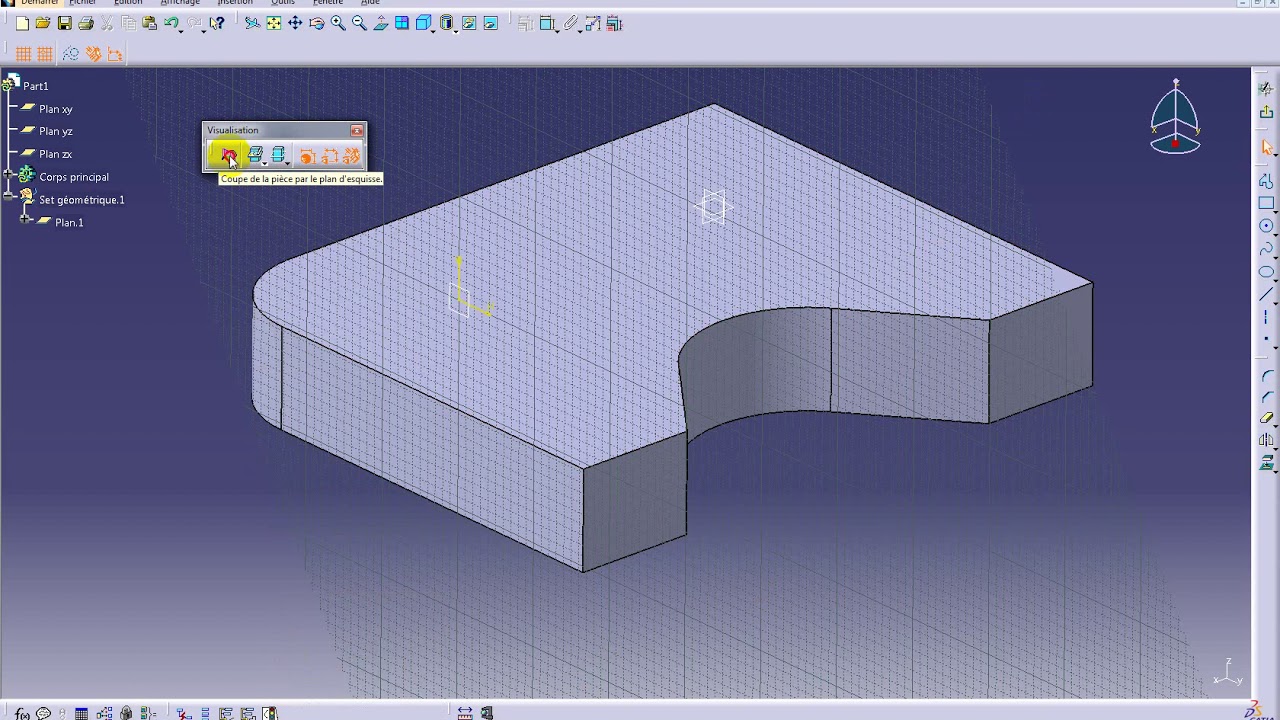1280x720 pixels.
Task: Select Part1 in the specification tree
Action: coord(36,86)
